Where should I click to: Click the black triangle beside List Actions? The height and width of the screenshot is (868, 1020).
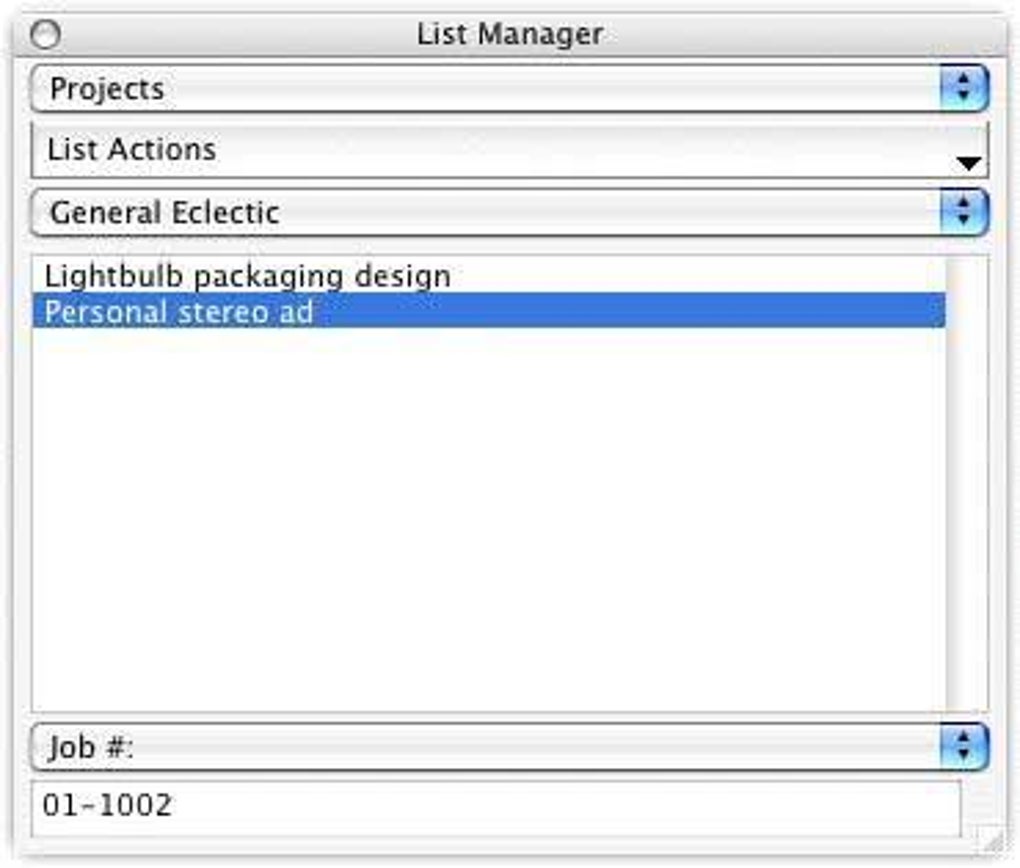click(x=968, y=164)
